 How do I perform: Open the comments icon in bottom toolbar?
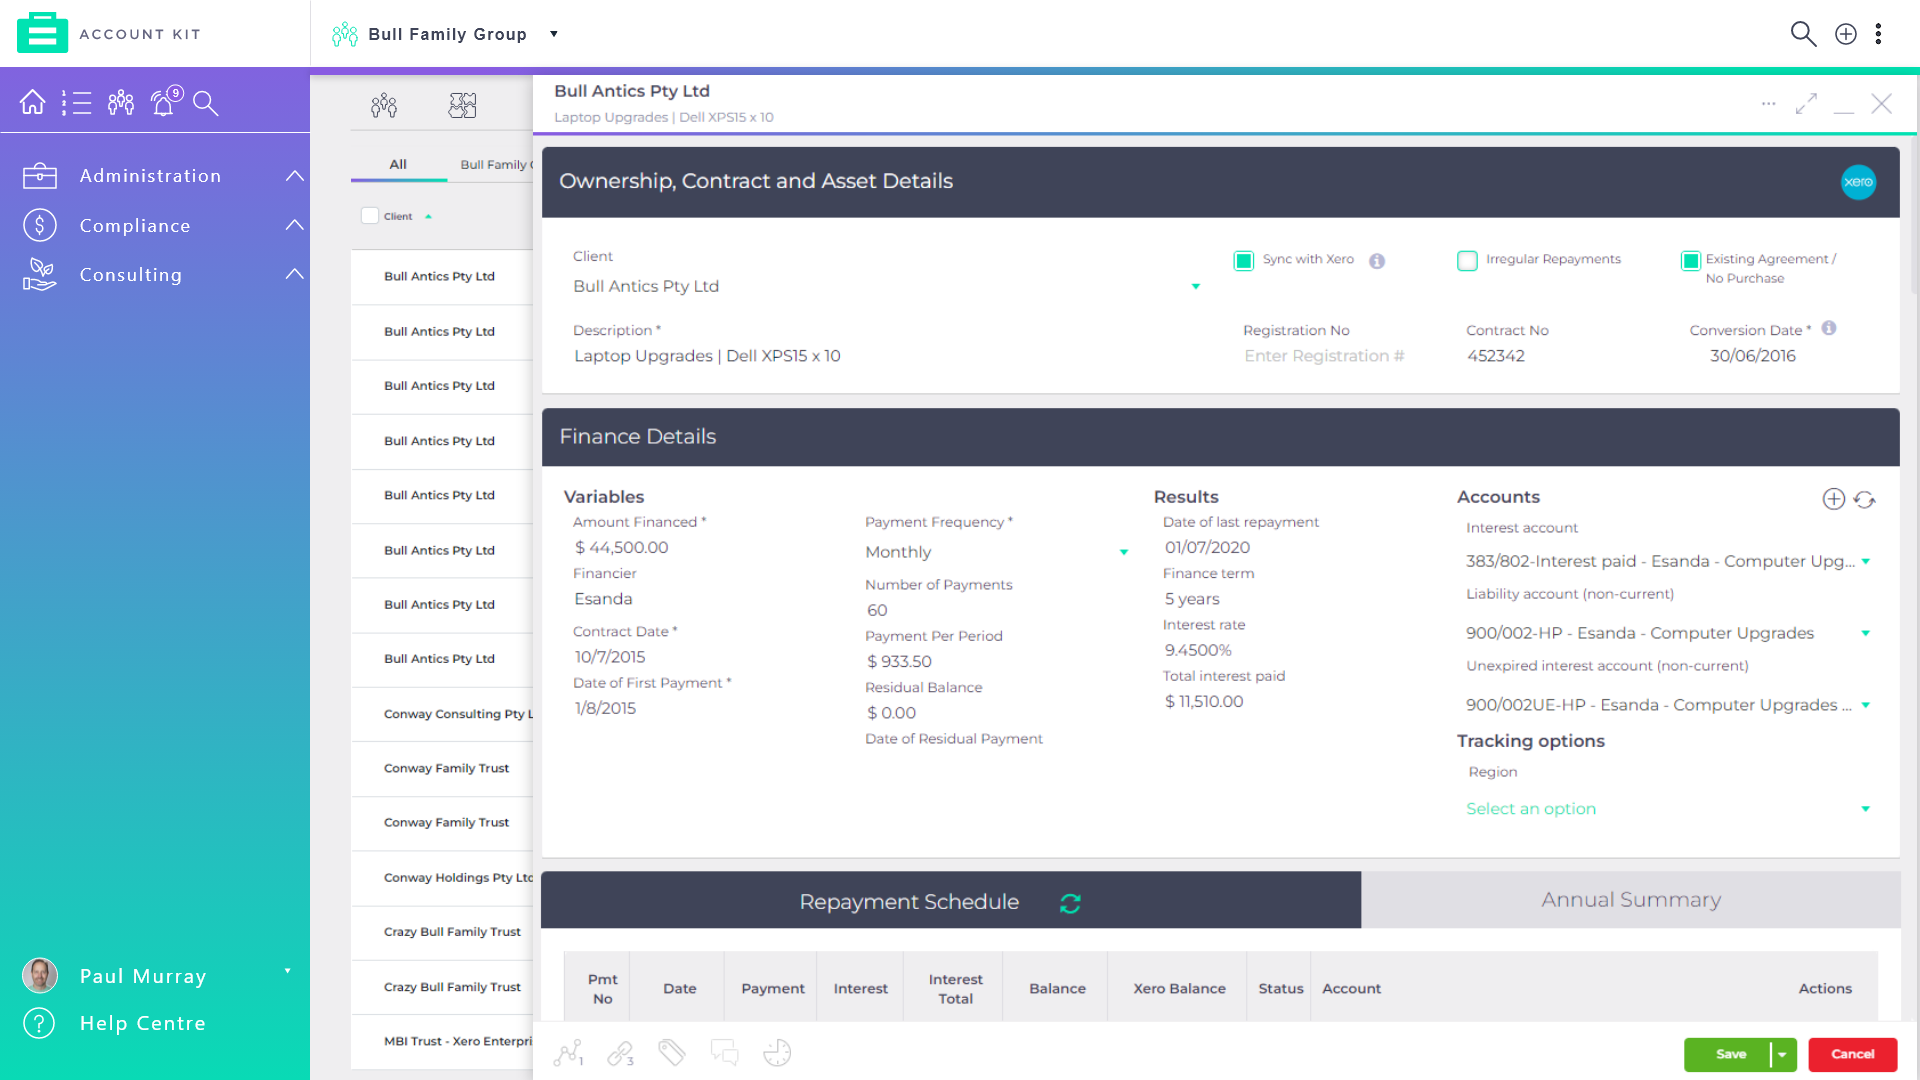pyautogui.click(x=724, y=1053)
